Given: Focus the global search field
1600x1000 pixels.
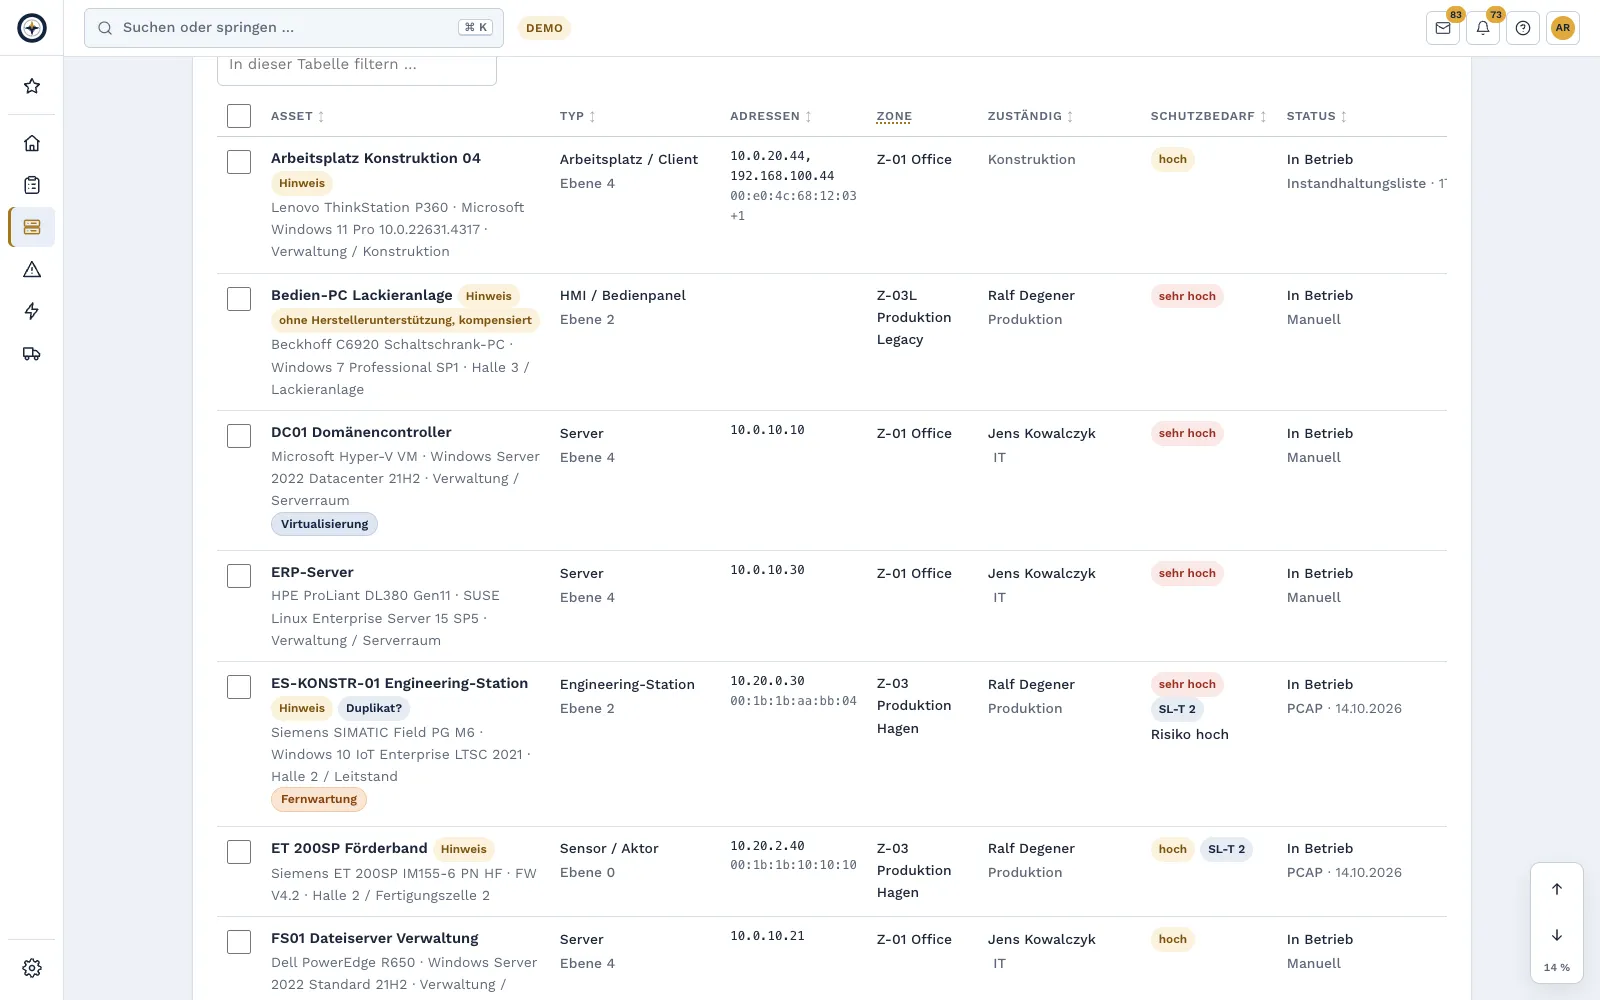Looking at the screenshot, I should click(x=294, y=28).
